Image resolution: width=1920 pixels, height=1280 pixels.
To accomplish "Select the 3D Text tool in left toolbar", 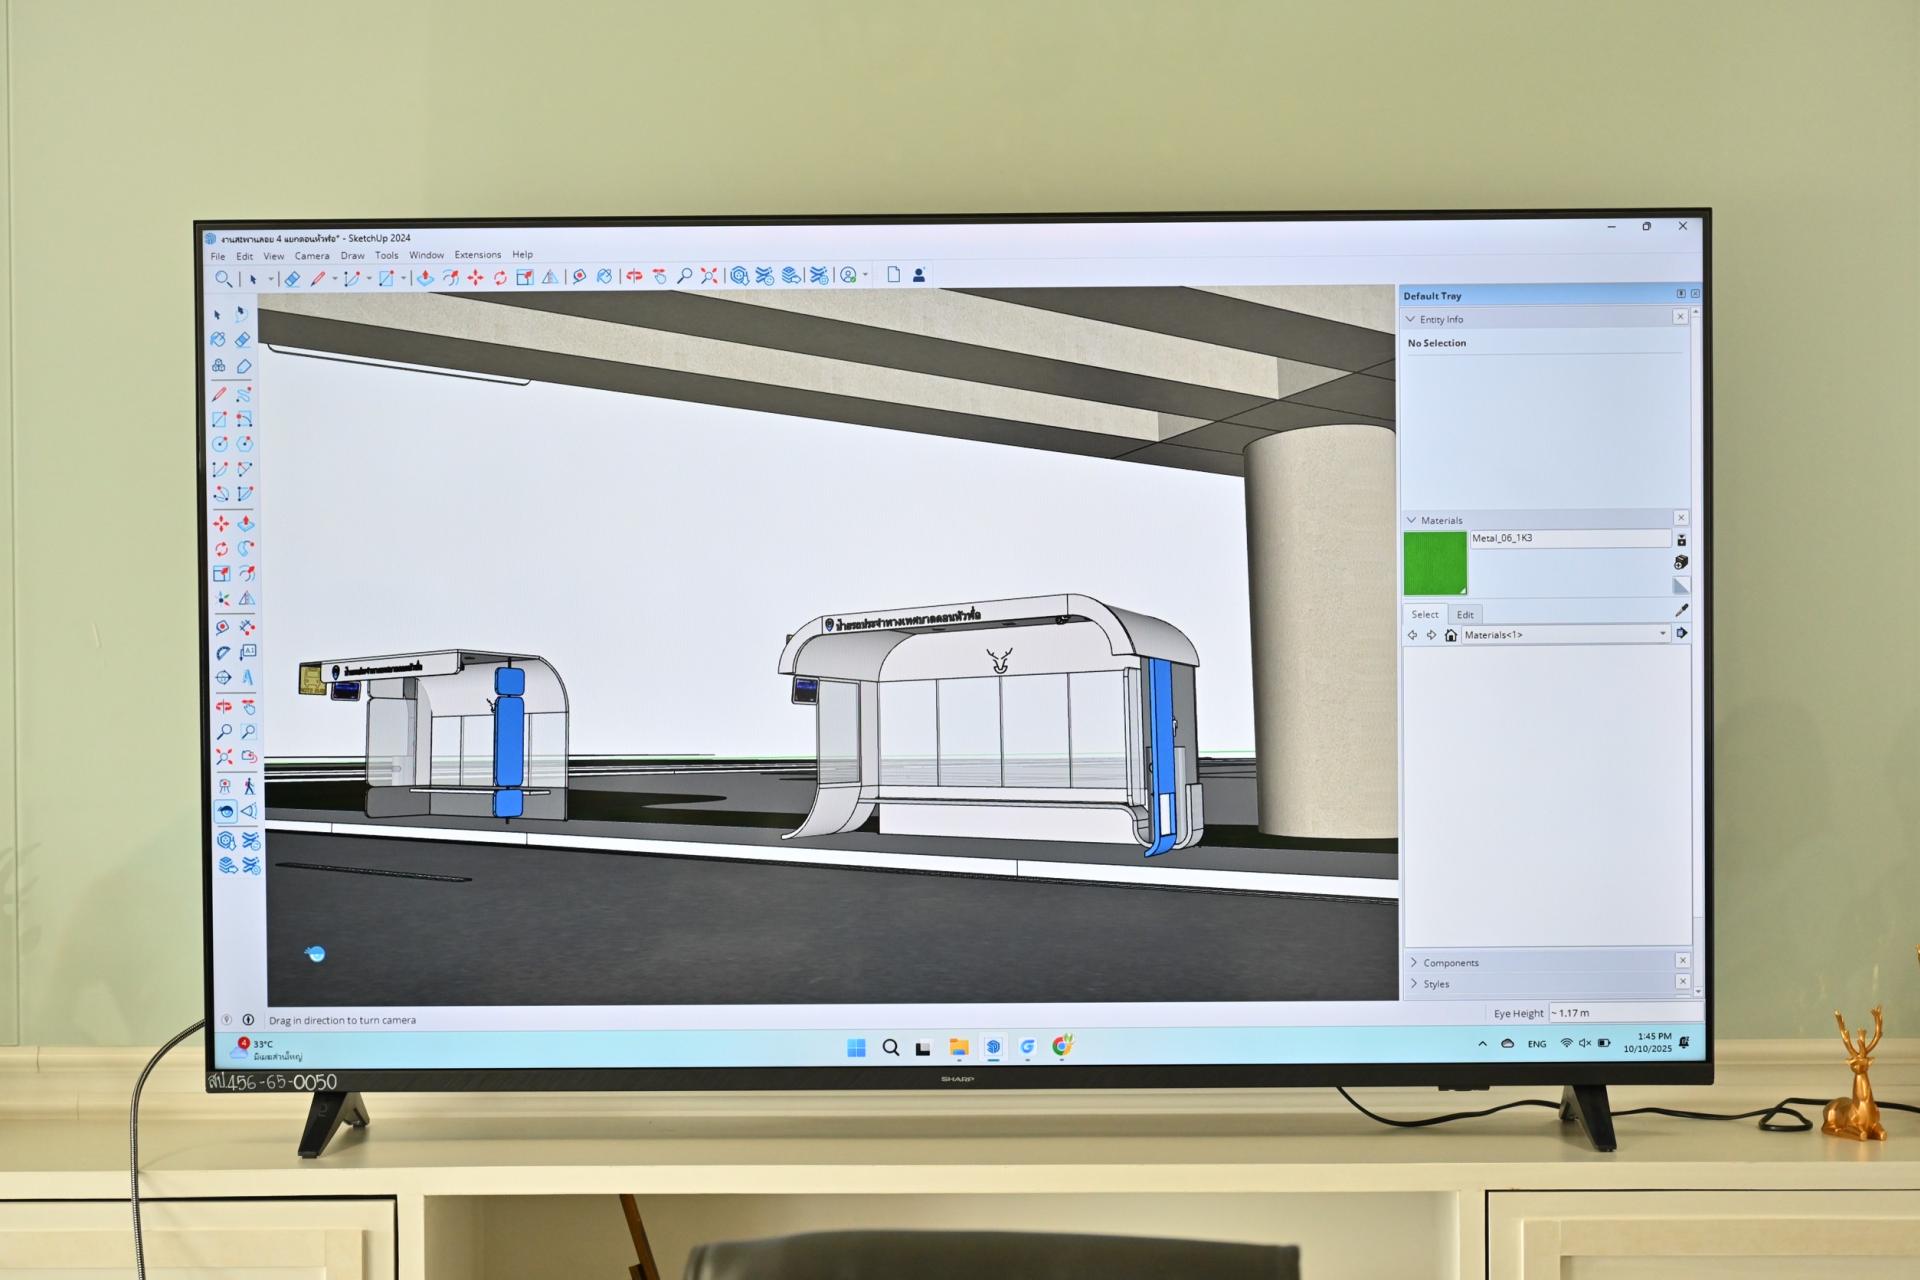I will tap(248, 677).
